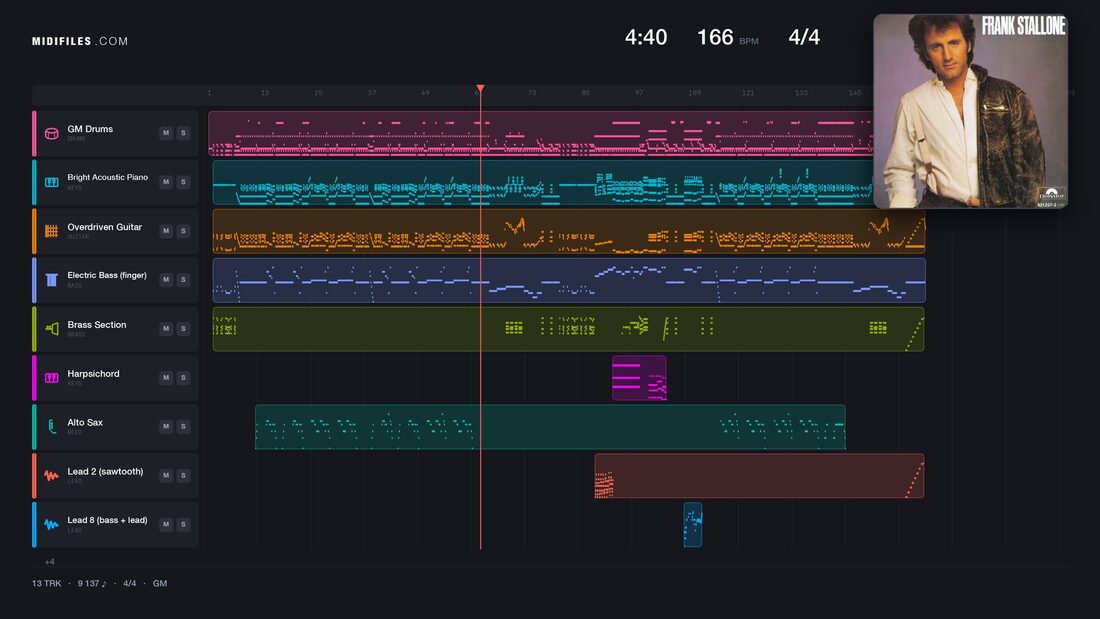Solo the Alto Sax track
This screenshot has width=1100, height=619.
pos(183,426)
